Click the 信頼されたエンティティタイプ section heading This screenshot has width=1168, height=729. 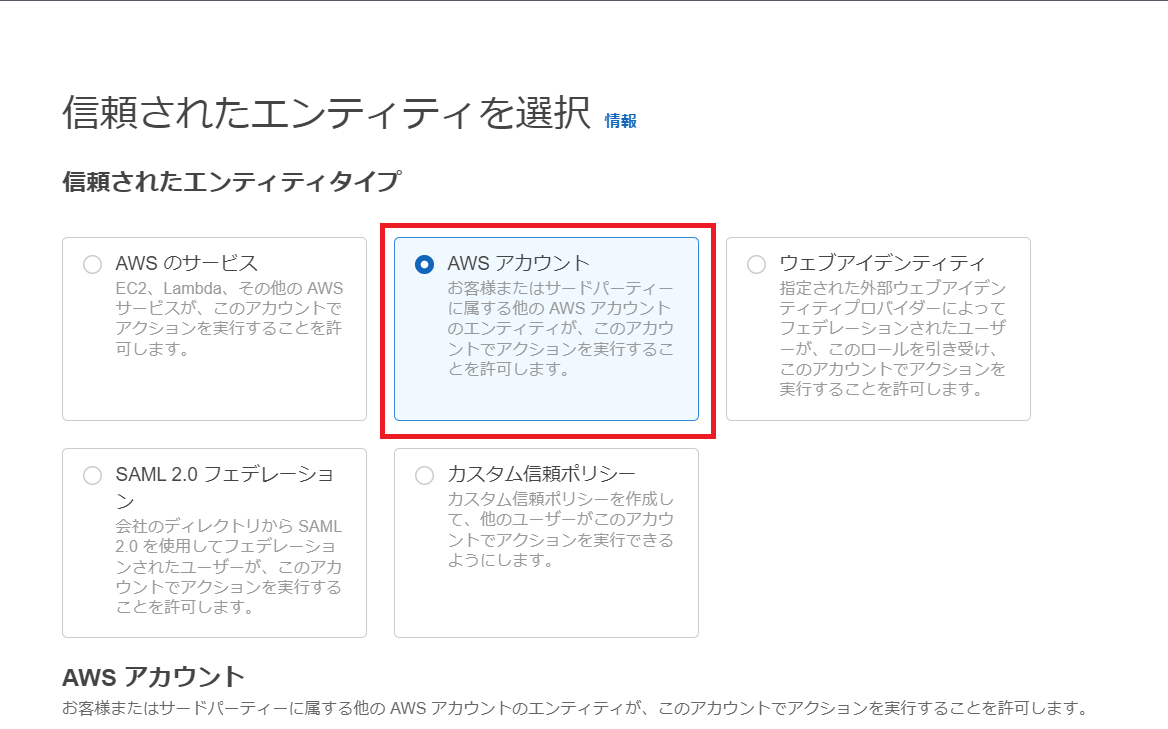pos(232,181)
